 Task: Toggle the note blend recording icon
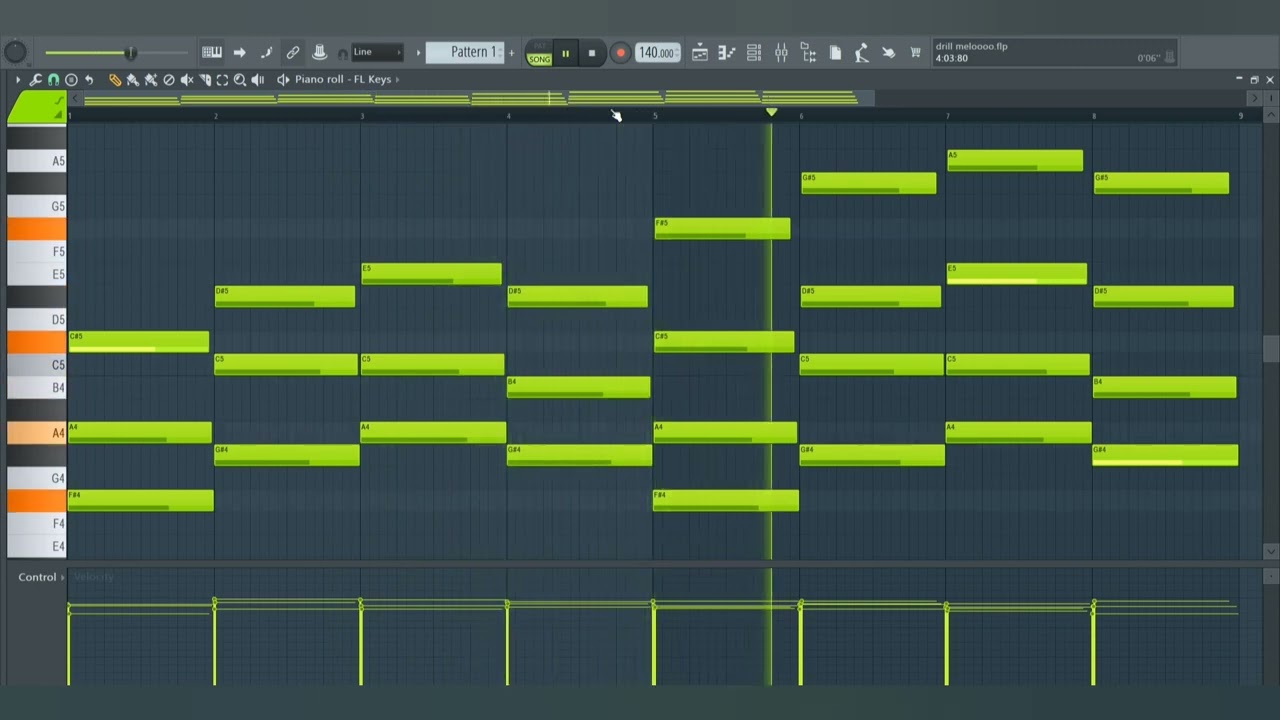tap(266, 52)
